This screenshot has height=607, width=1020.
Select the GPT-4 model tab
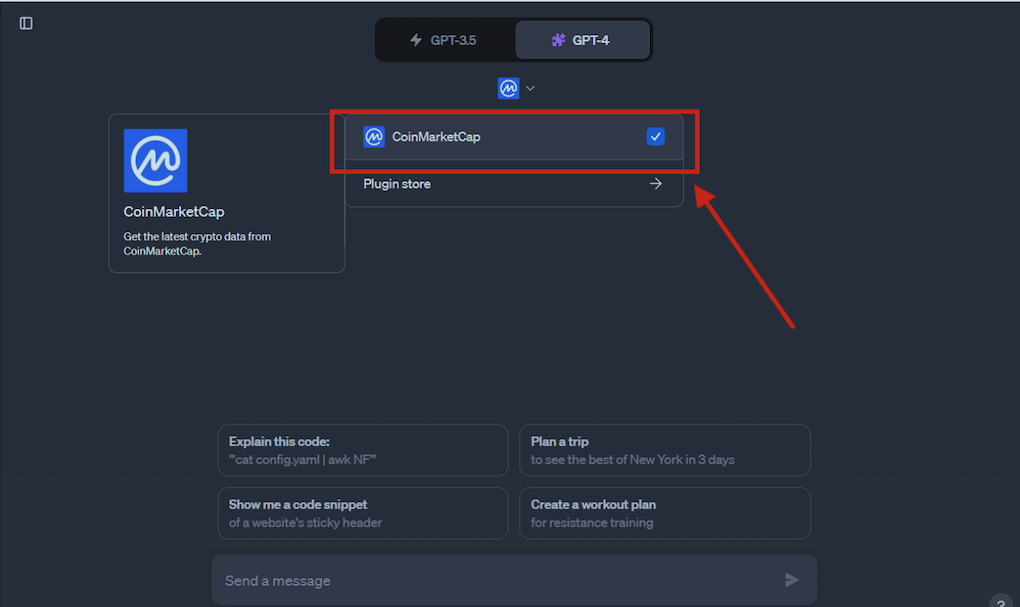582,40
